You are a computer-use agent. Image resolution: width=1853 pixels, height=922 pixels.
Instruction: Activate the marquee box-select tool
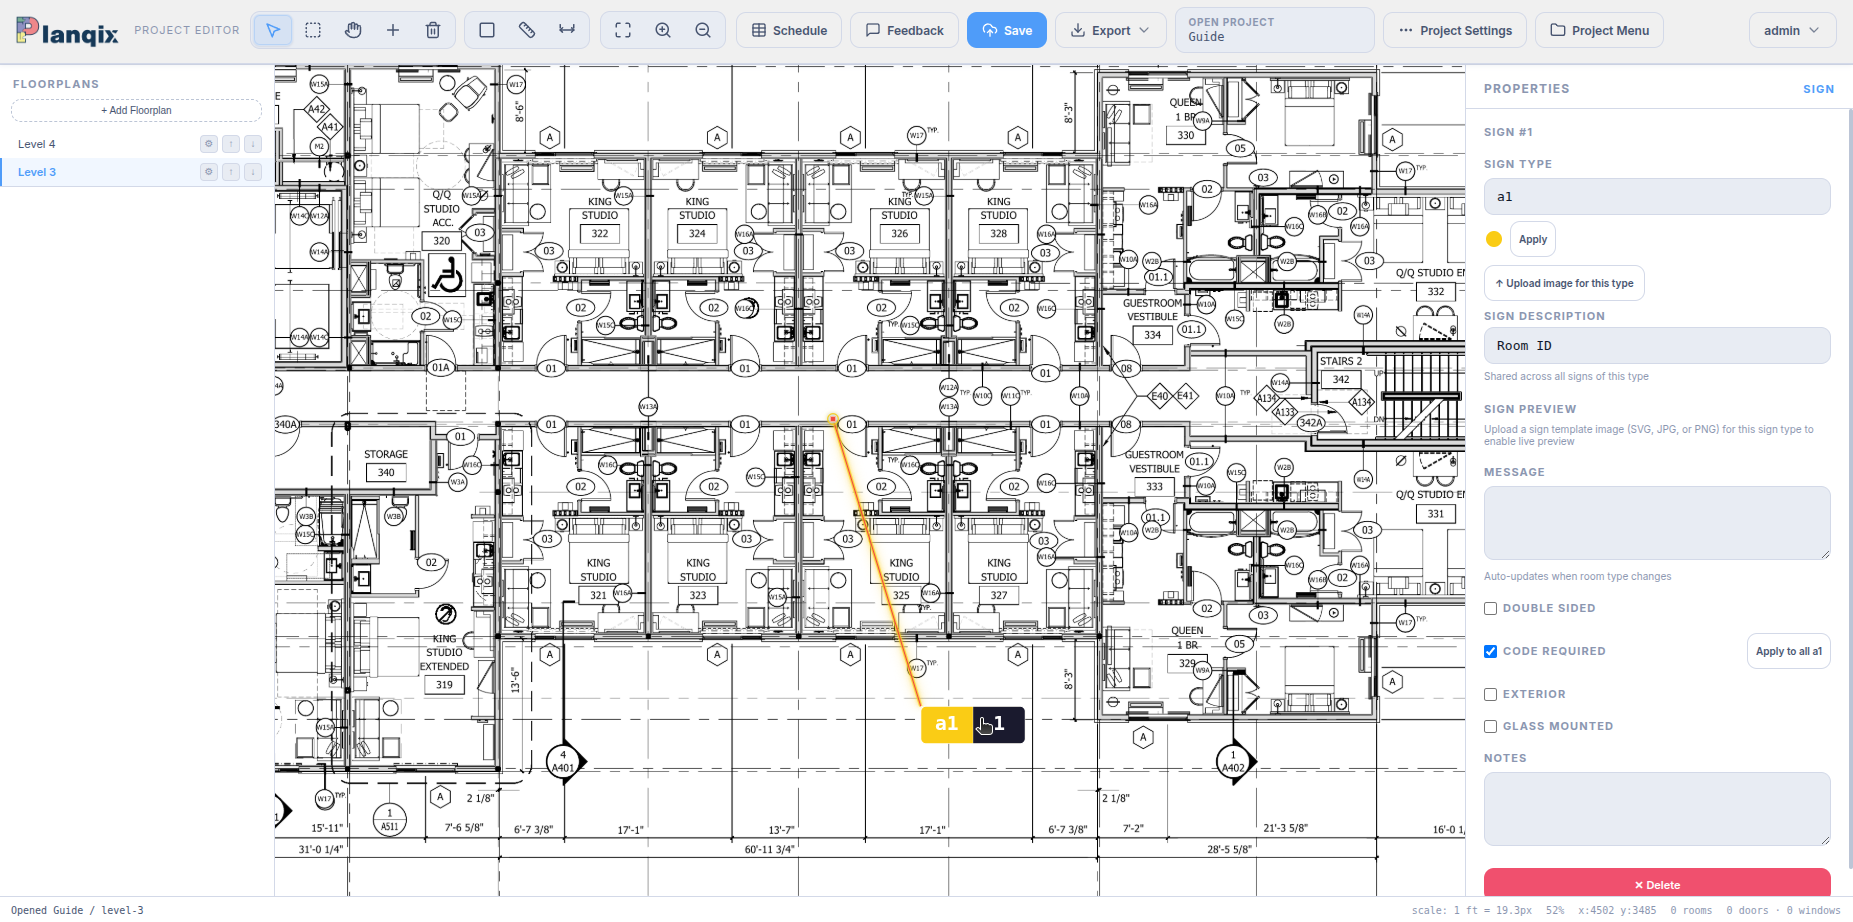click(313, 30)
